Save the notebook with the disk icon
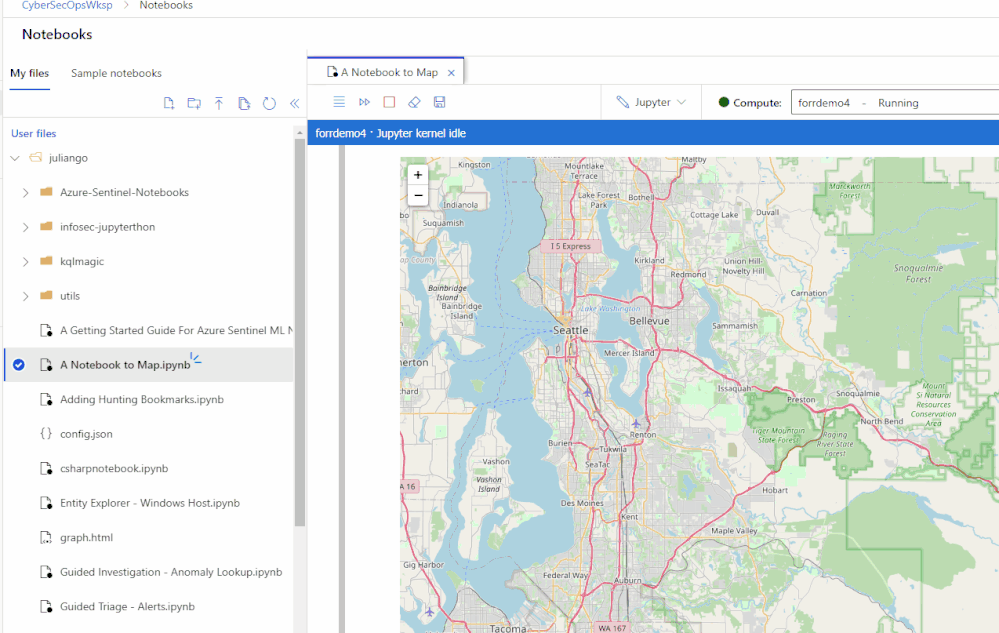Screen dimensions: 999x633 439,102
